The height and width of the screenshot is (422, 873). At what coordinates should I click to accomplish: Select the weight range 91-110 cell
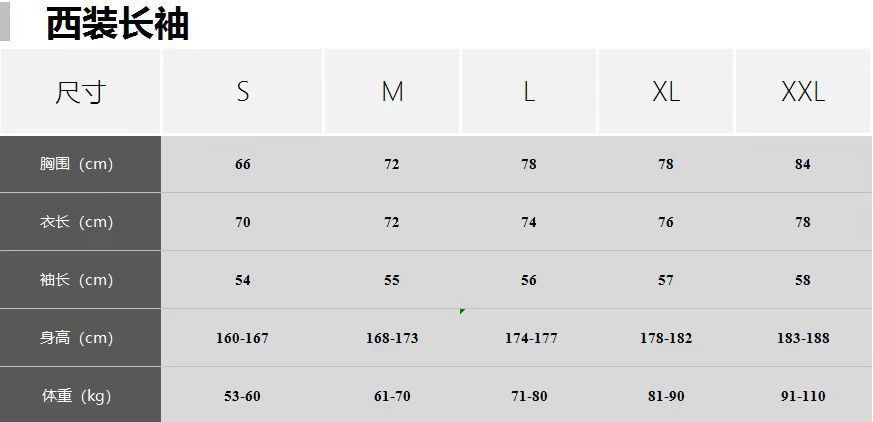pos(803,396)
